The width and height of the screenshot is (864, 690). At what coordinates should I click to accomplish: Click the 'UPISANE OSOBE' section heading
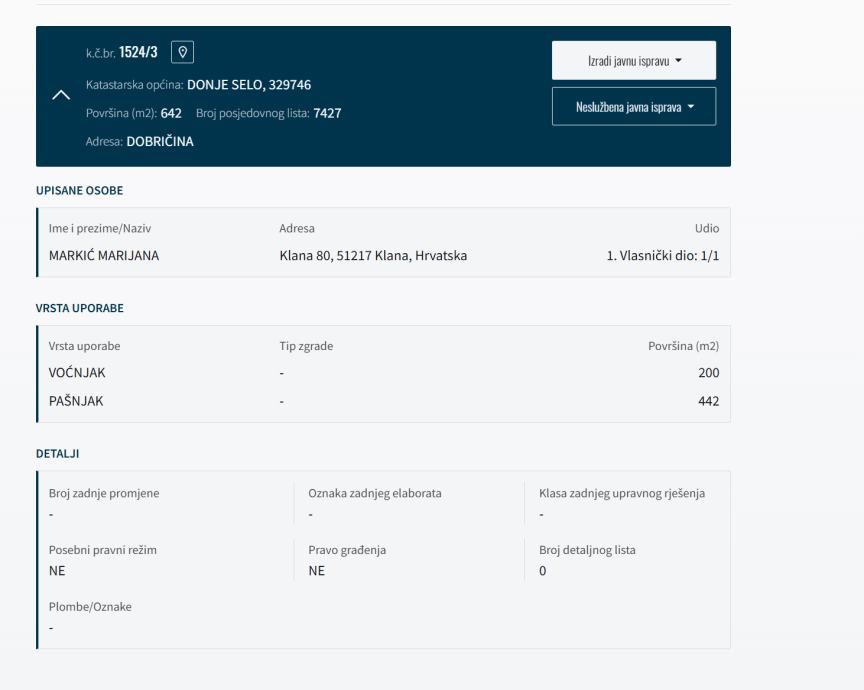[79, 191]
